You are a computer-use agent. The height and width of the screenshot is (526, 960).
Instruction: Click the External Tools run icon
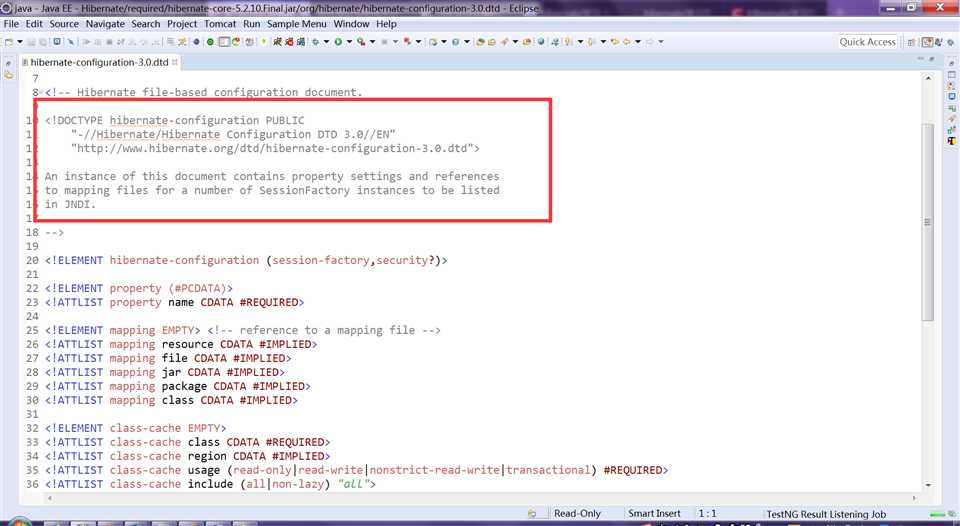361,42
